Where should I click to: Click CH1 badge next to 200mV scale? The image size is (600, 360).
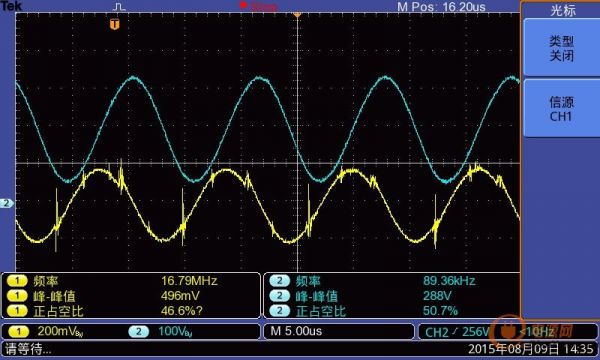point(19,331)
